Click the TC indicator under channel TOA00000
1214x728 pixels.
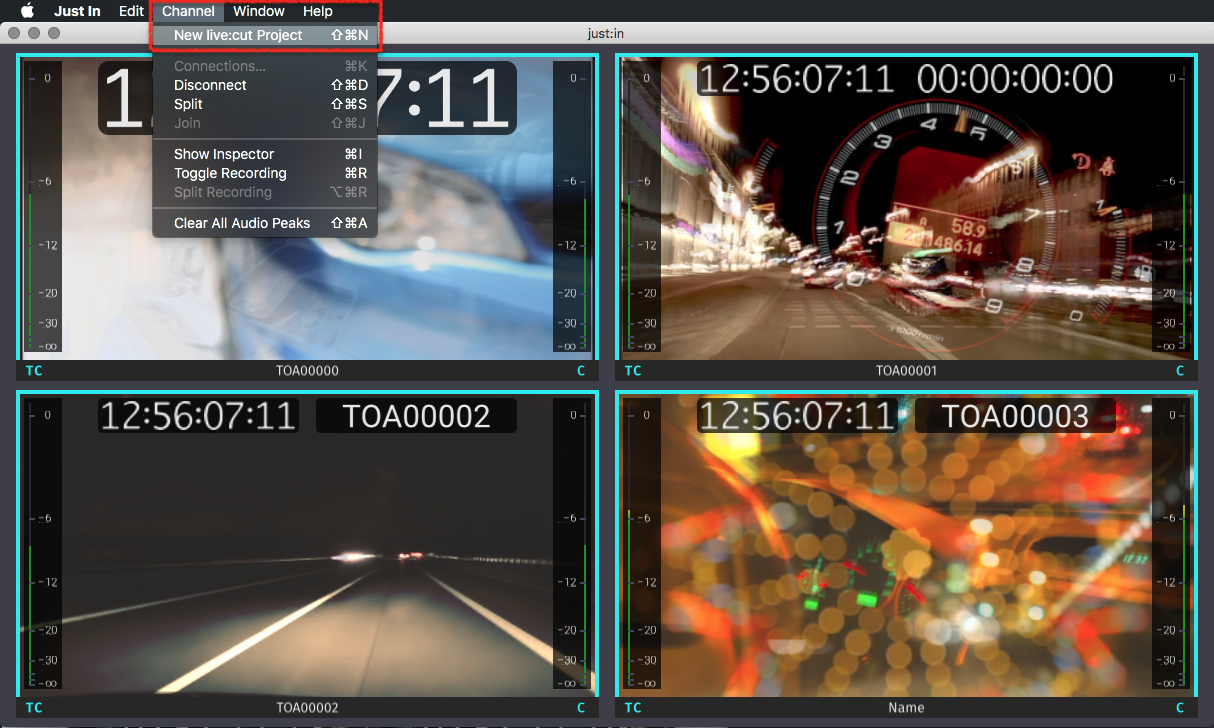[34, 371]
